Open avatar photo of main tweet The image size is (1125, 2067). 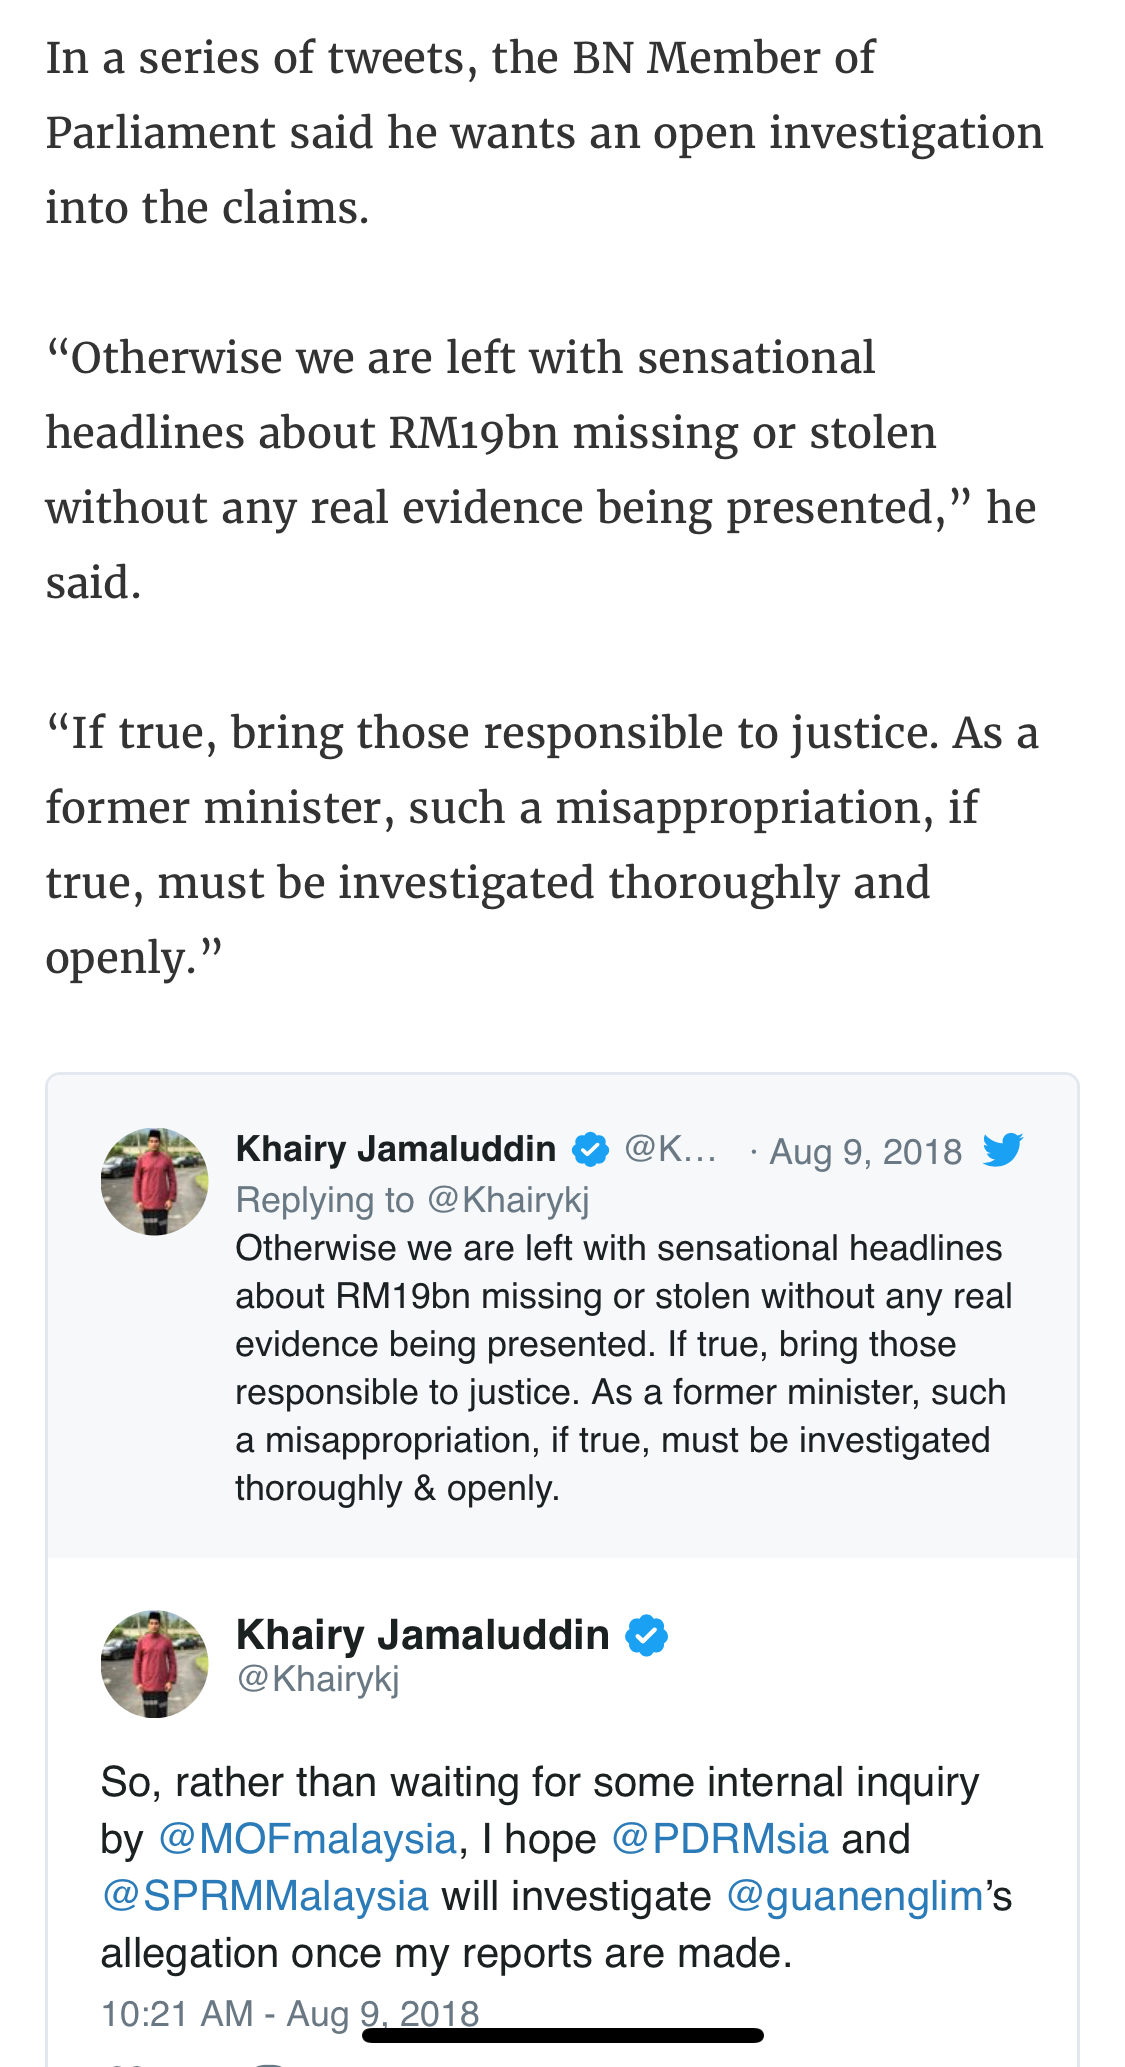pos(155,1664)
